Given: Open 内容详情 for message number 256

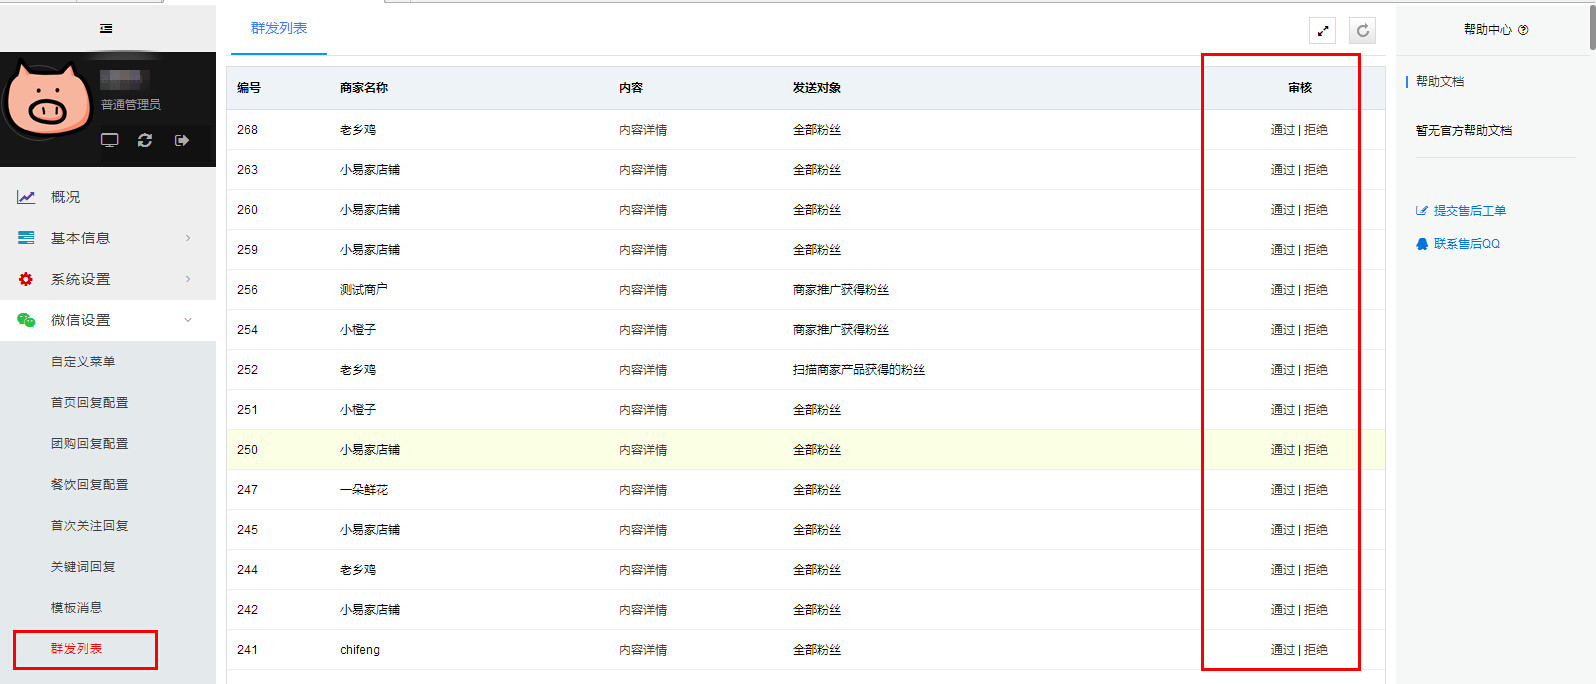Looking at the screenshot, I should (x=643, y=290).
